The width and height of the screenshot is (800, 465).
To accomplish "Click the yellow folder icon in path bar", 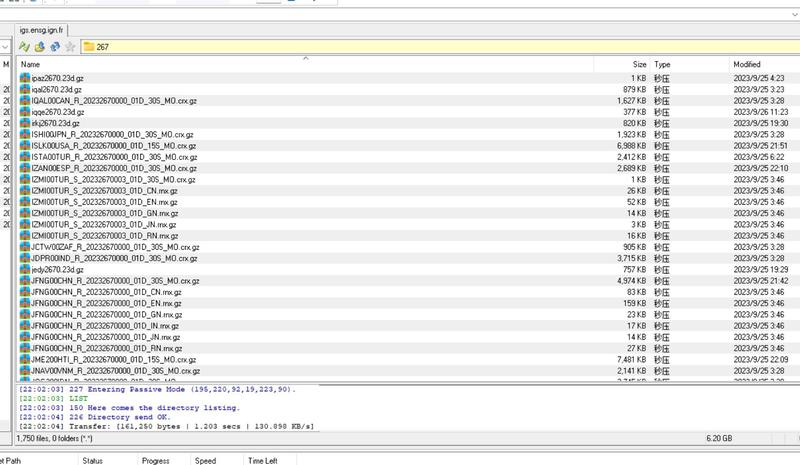I will point(89,47).
